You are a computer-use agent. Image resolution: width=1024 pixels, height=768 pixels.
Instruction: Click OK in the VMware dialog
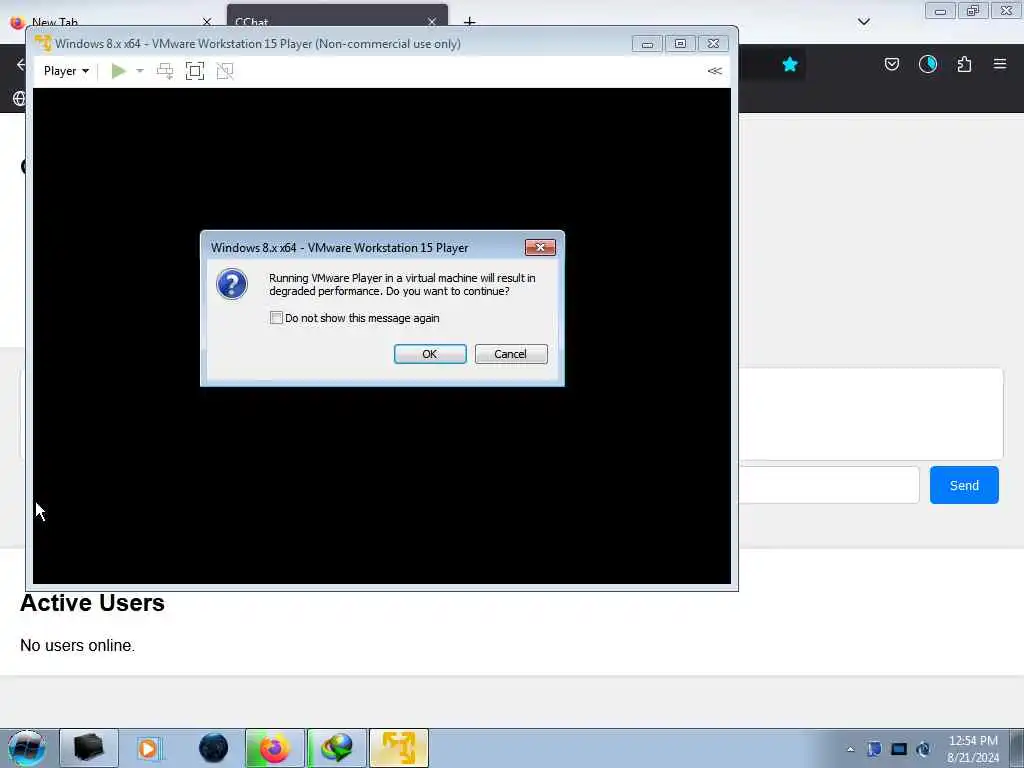[x=430, y=354]
